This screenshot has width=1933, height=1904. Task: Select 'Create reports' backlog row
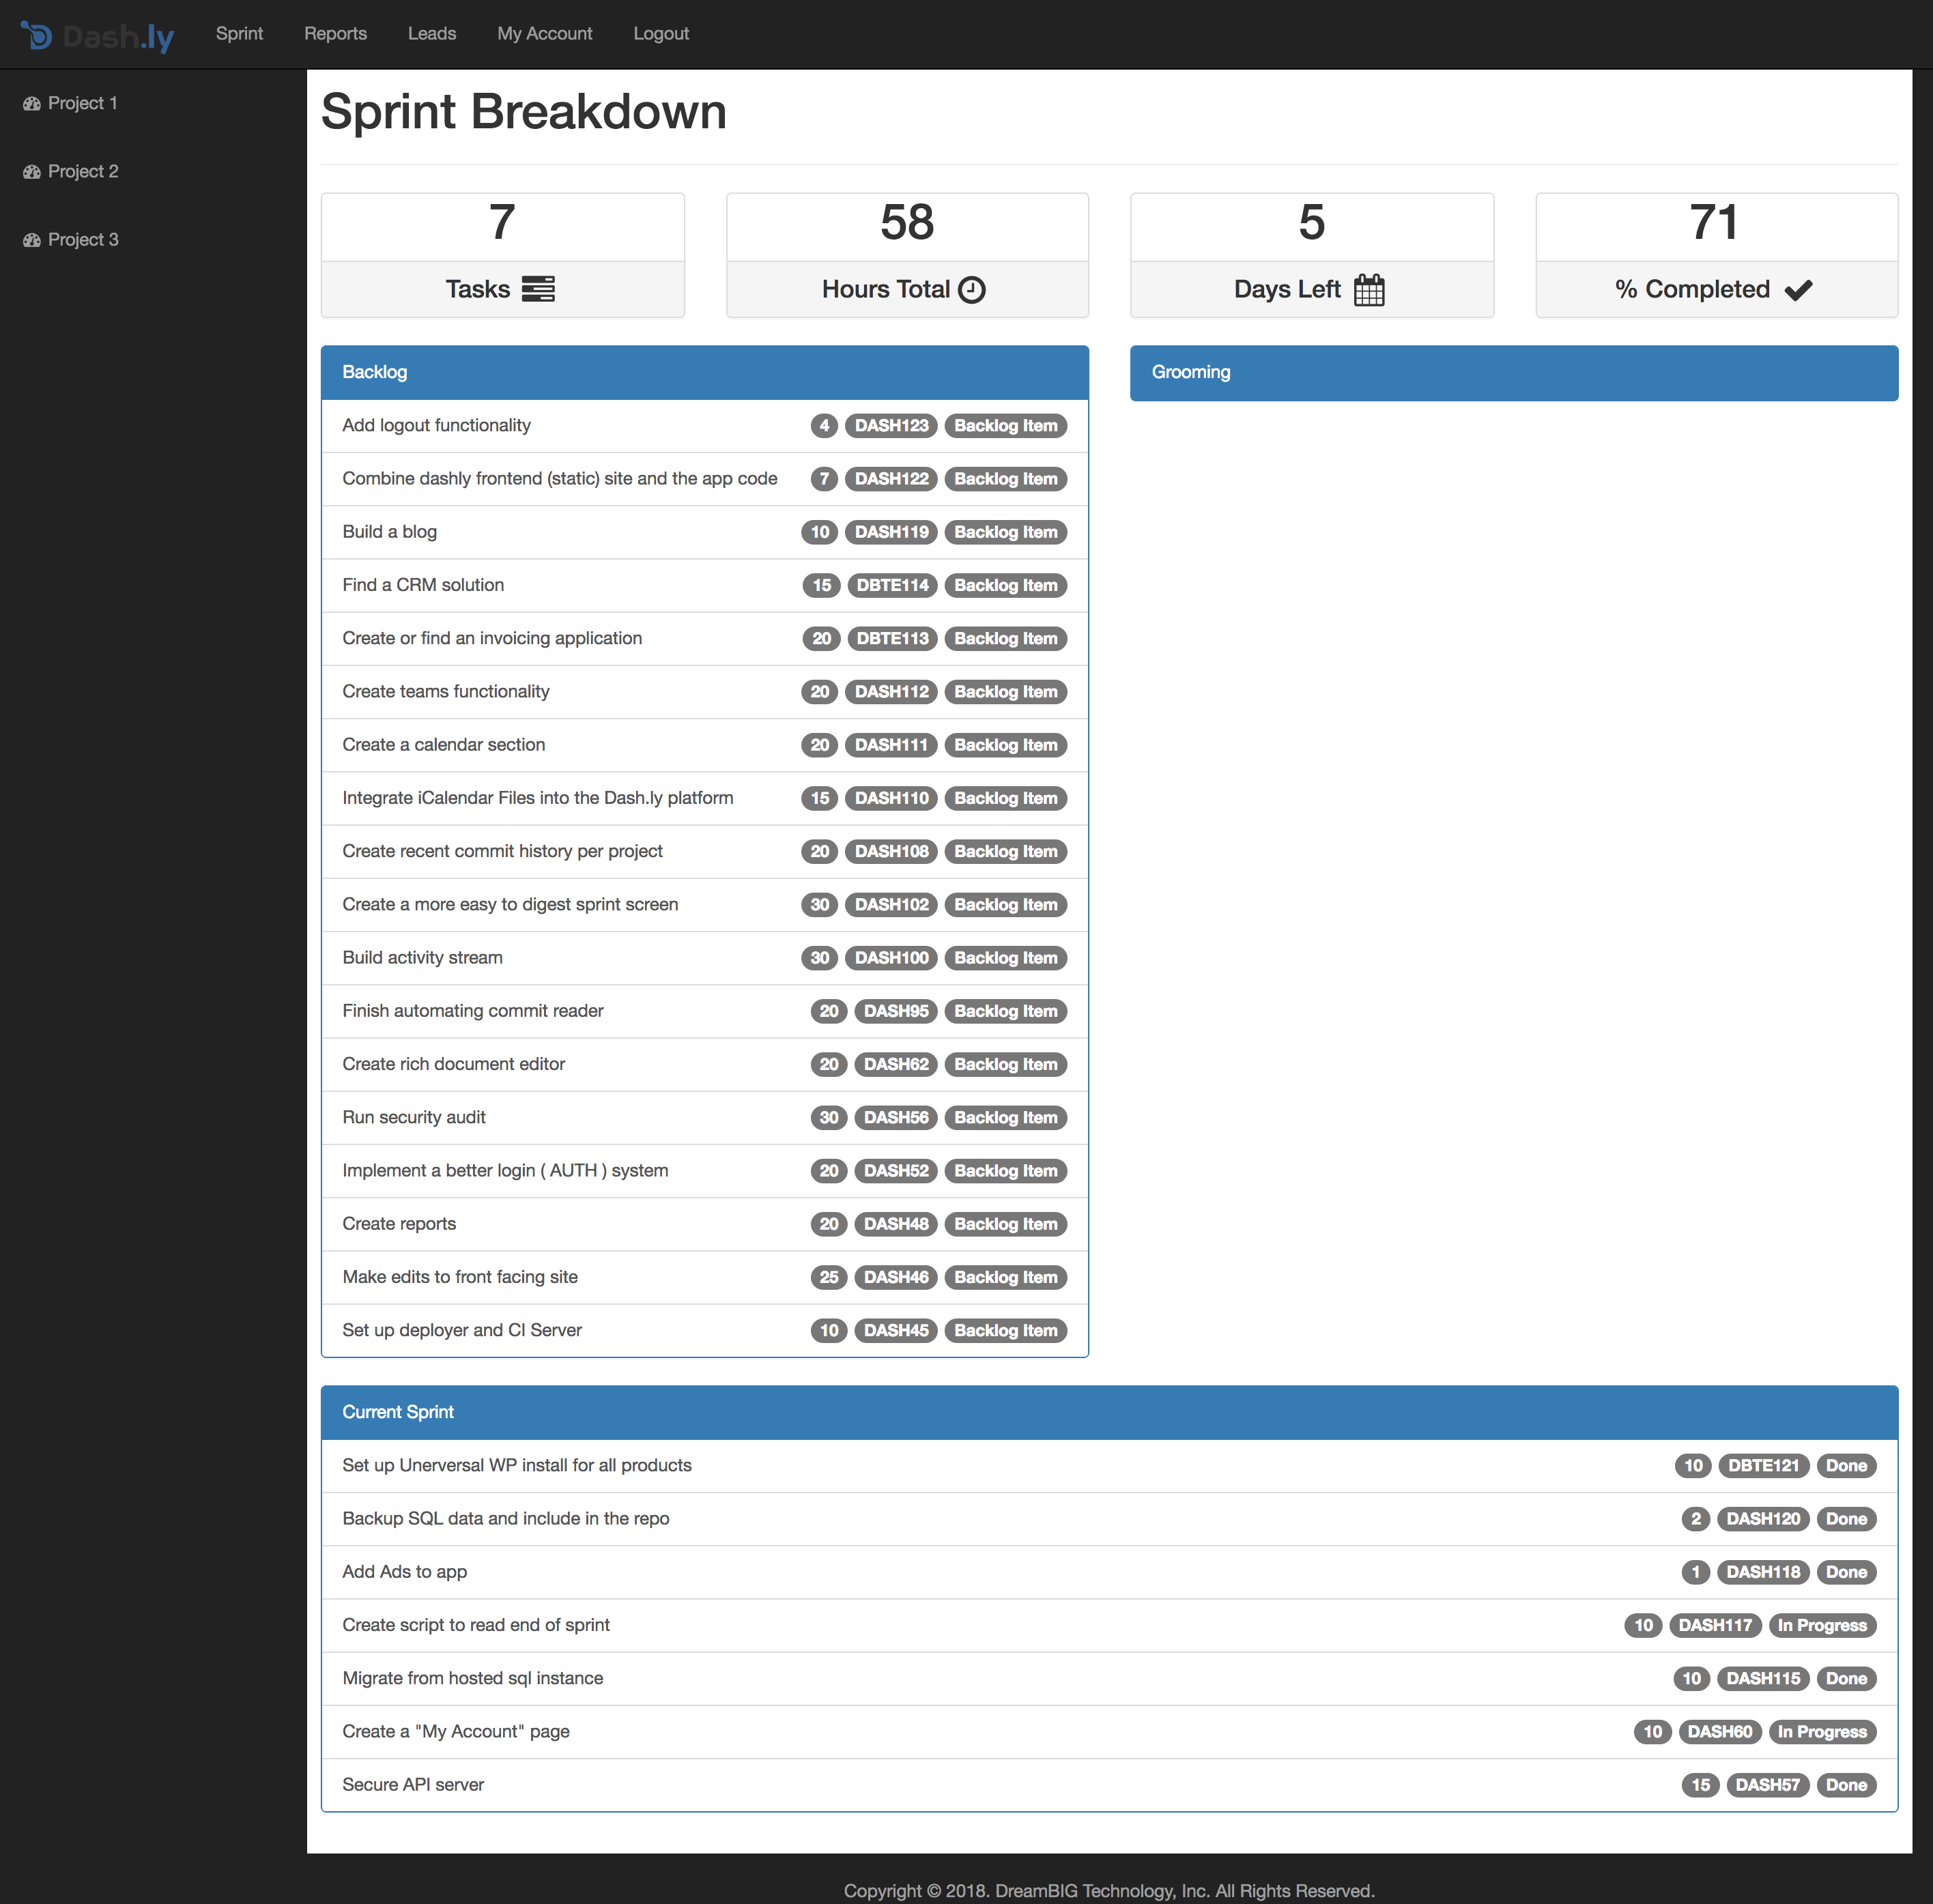point(705,1224)
